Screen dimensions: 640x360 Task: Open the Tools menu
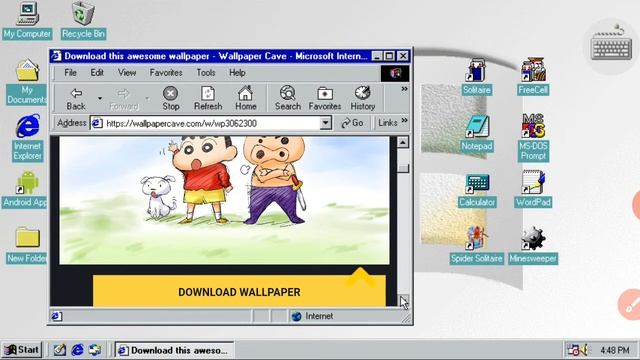[x=206, y=73]
